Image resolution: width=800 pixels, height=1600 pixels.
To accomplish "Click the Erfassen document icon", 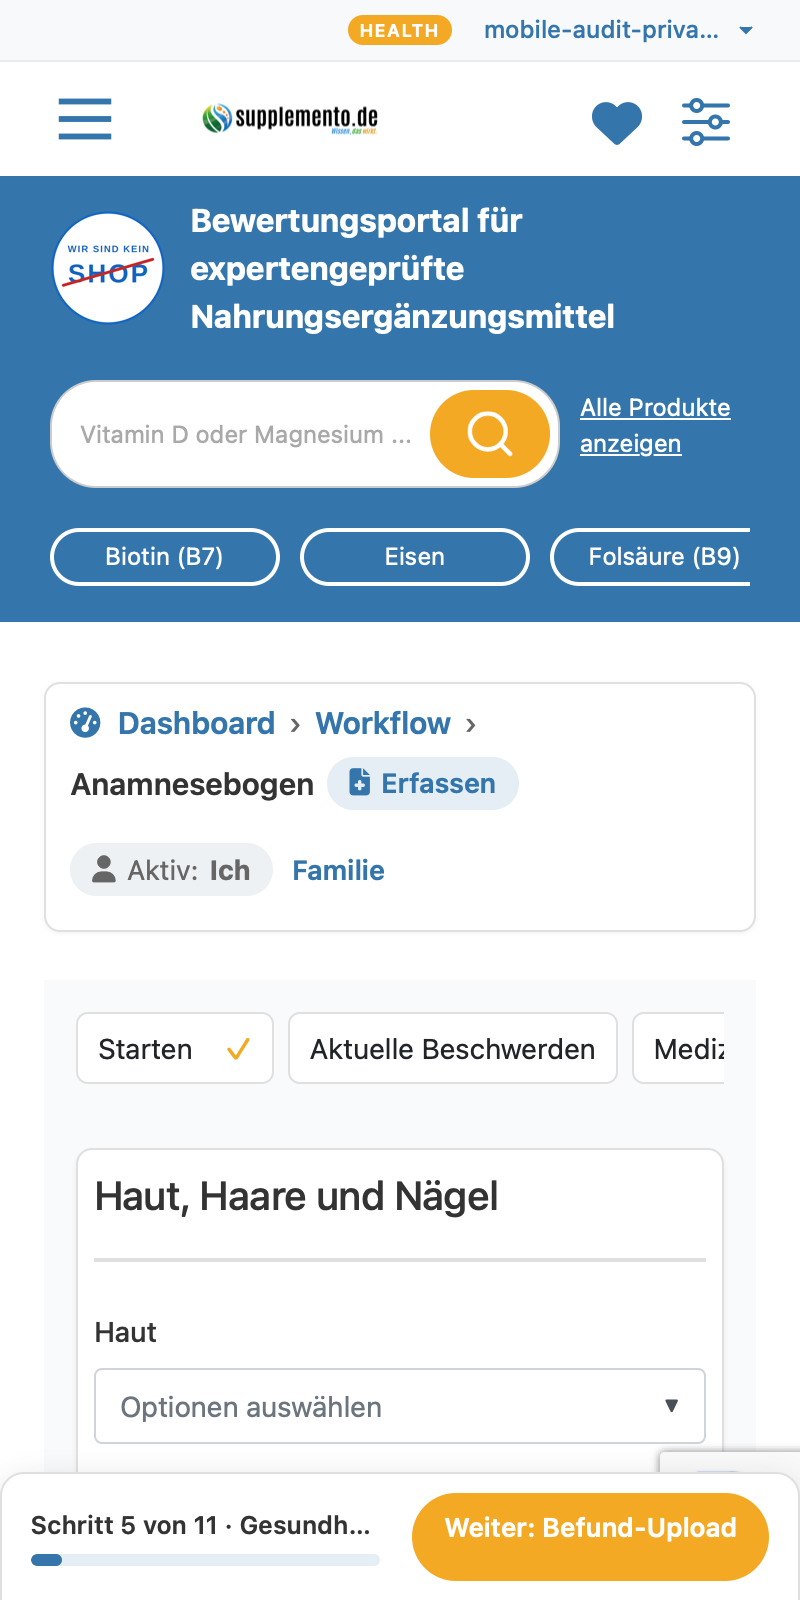I will click(x=359, y=783).
